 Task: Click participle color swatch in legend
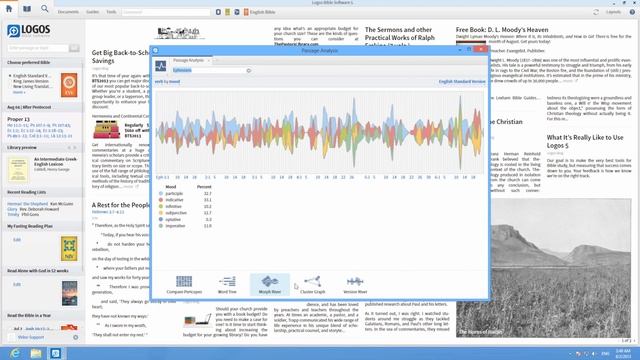click(x=161, y=193)
